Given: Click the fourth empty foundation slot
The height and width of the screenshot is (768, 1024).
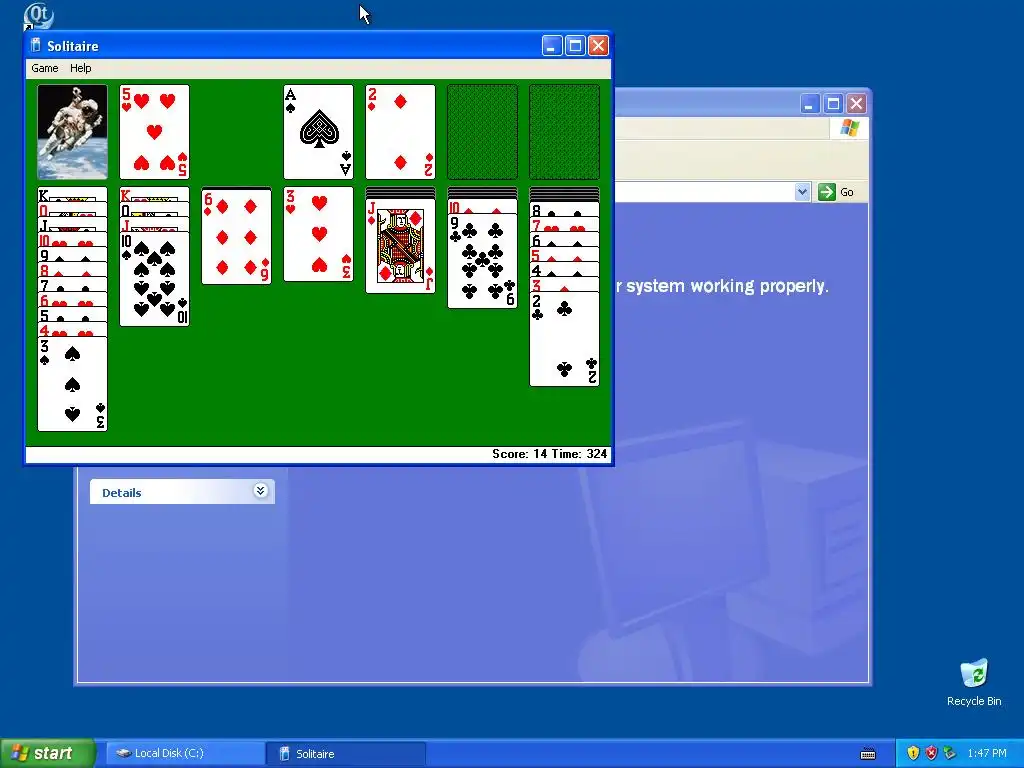Looking at the screenshot, I should tap(564, 132).
